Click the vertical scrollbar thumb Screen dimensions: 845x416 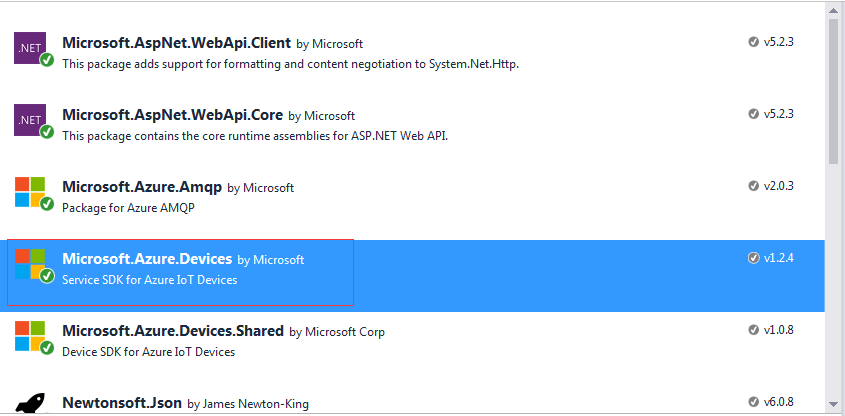point(834,90)
